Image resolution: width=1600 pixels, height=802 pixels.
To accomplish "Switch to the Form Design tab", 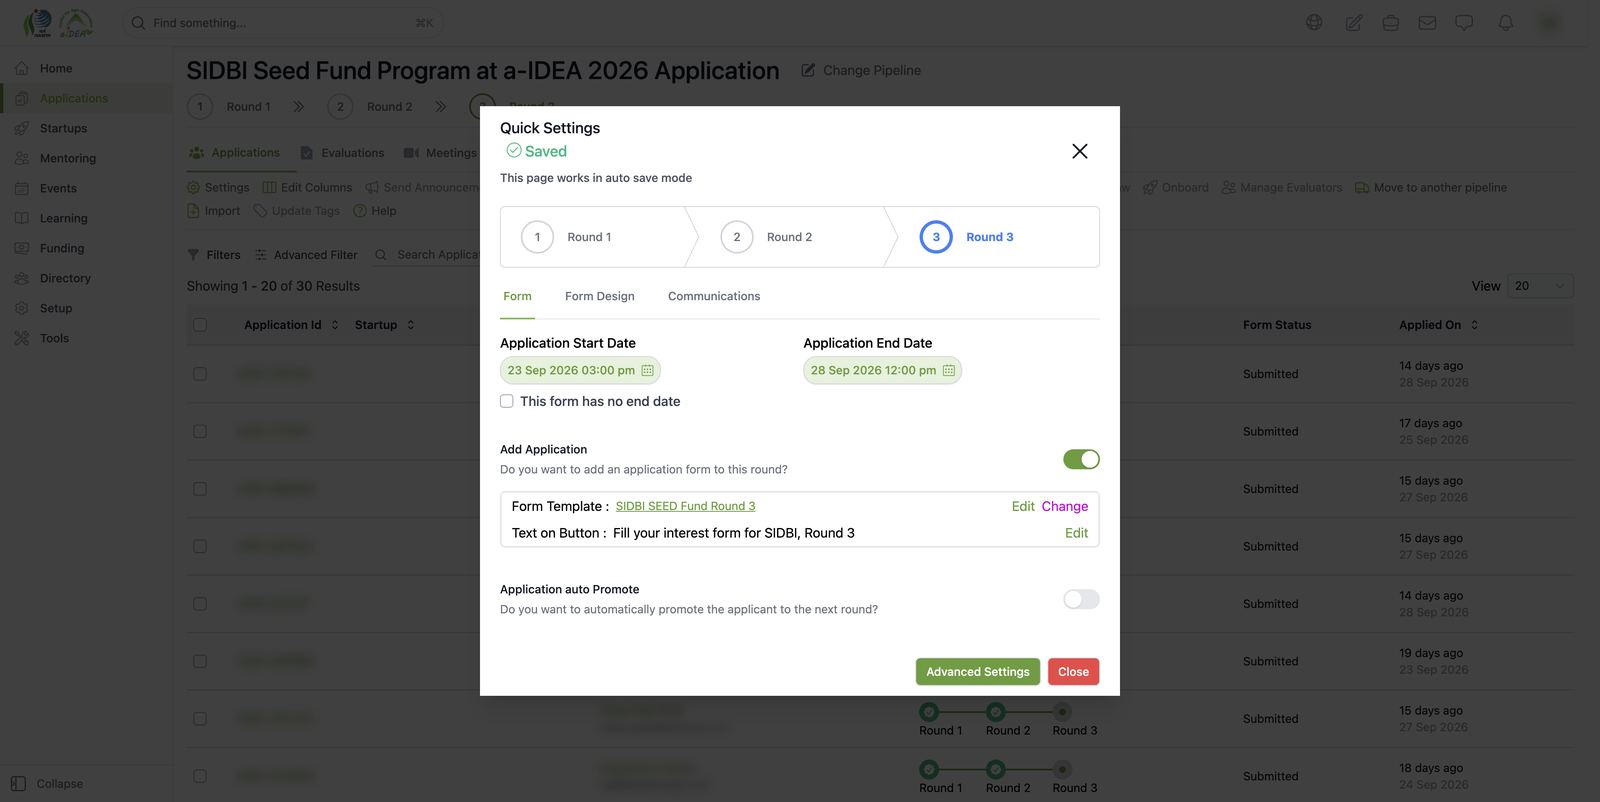I will click(x=600, y=296).
